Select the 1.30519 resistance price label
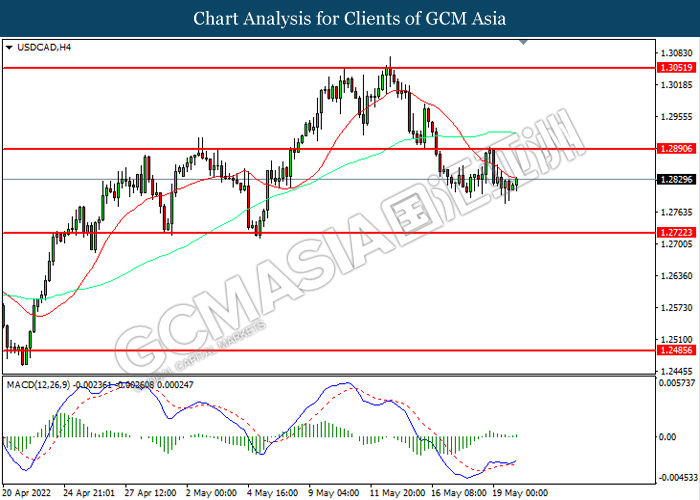This screenshot has height=500, width=700. point(676,68)
